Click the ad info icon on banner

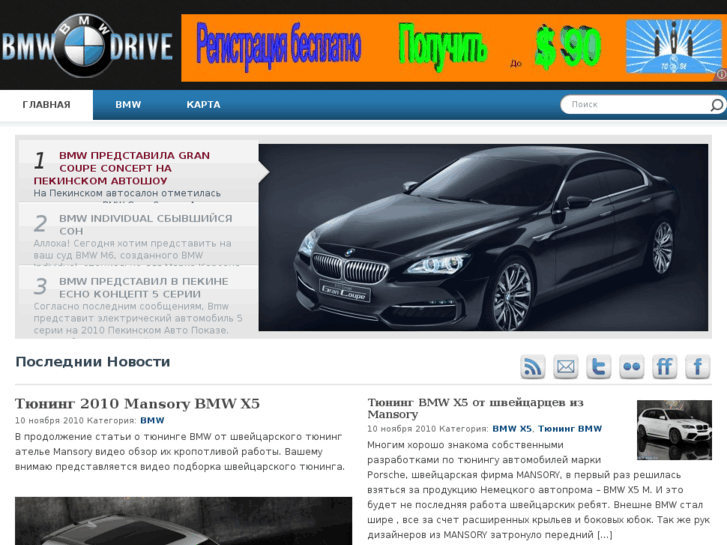(722, 74)
